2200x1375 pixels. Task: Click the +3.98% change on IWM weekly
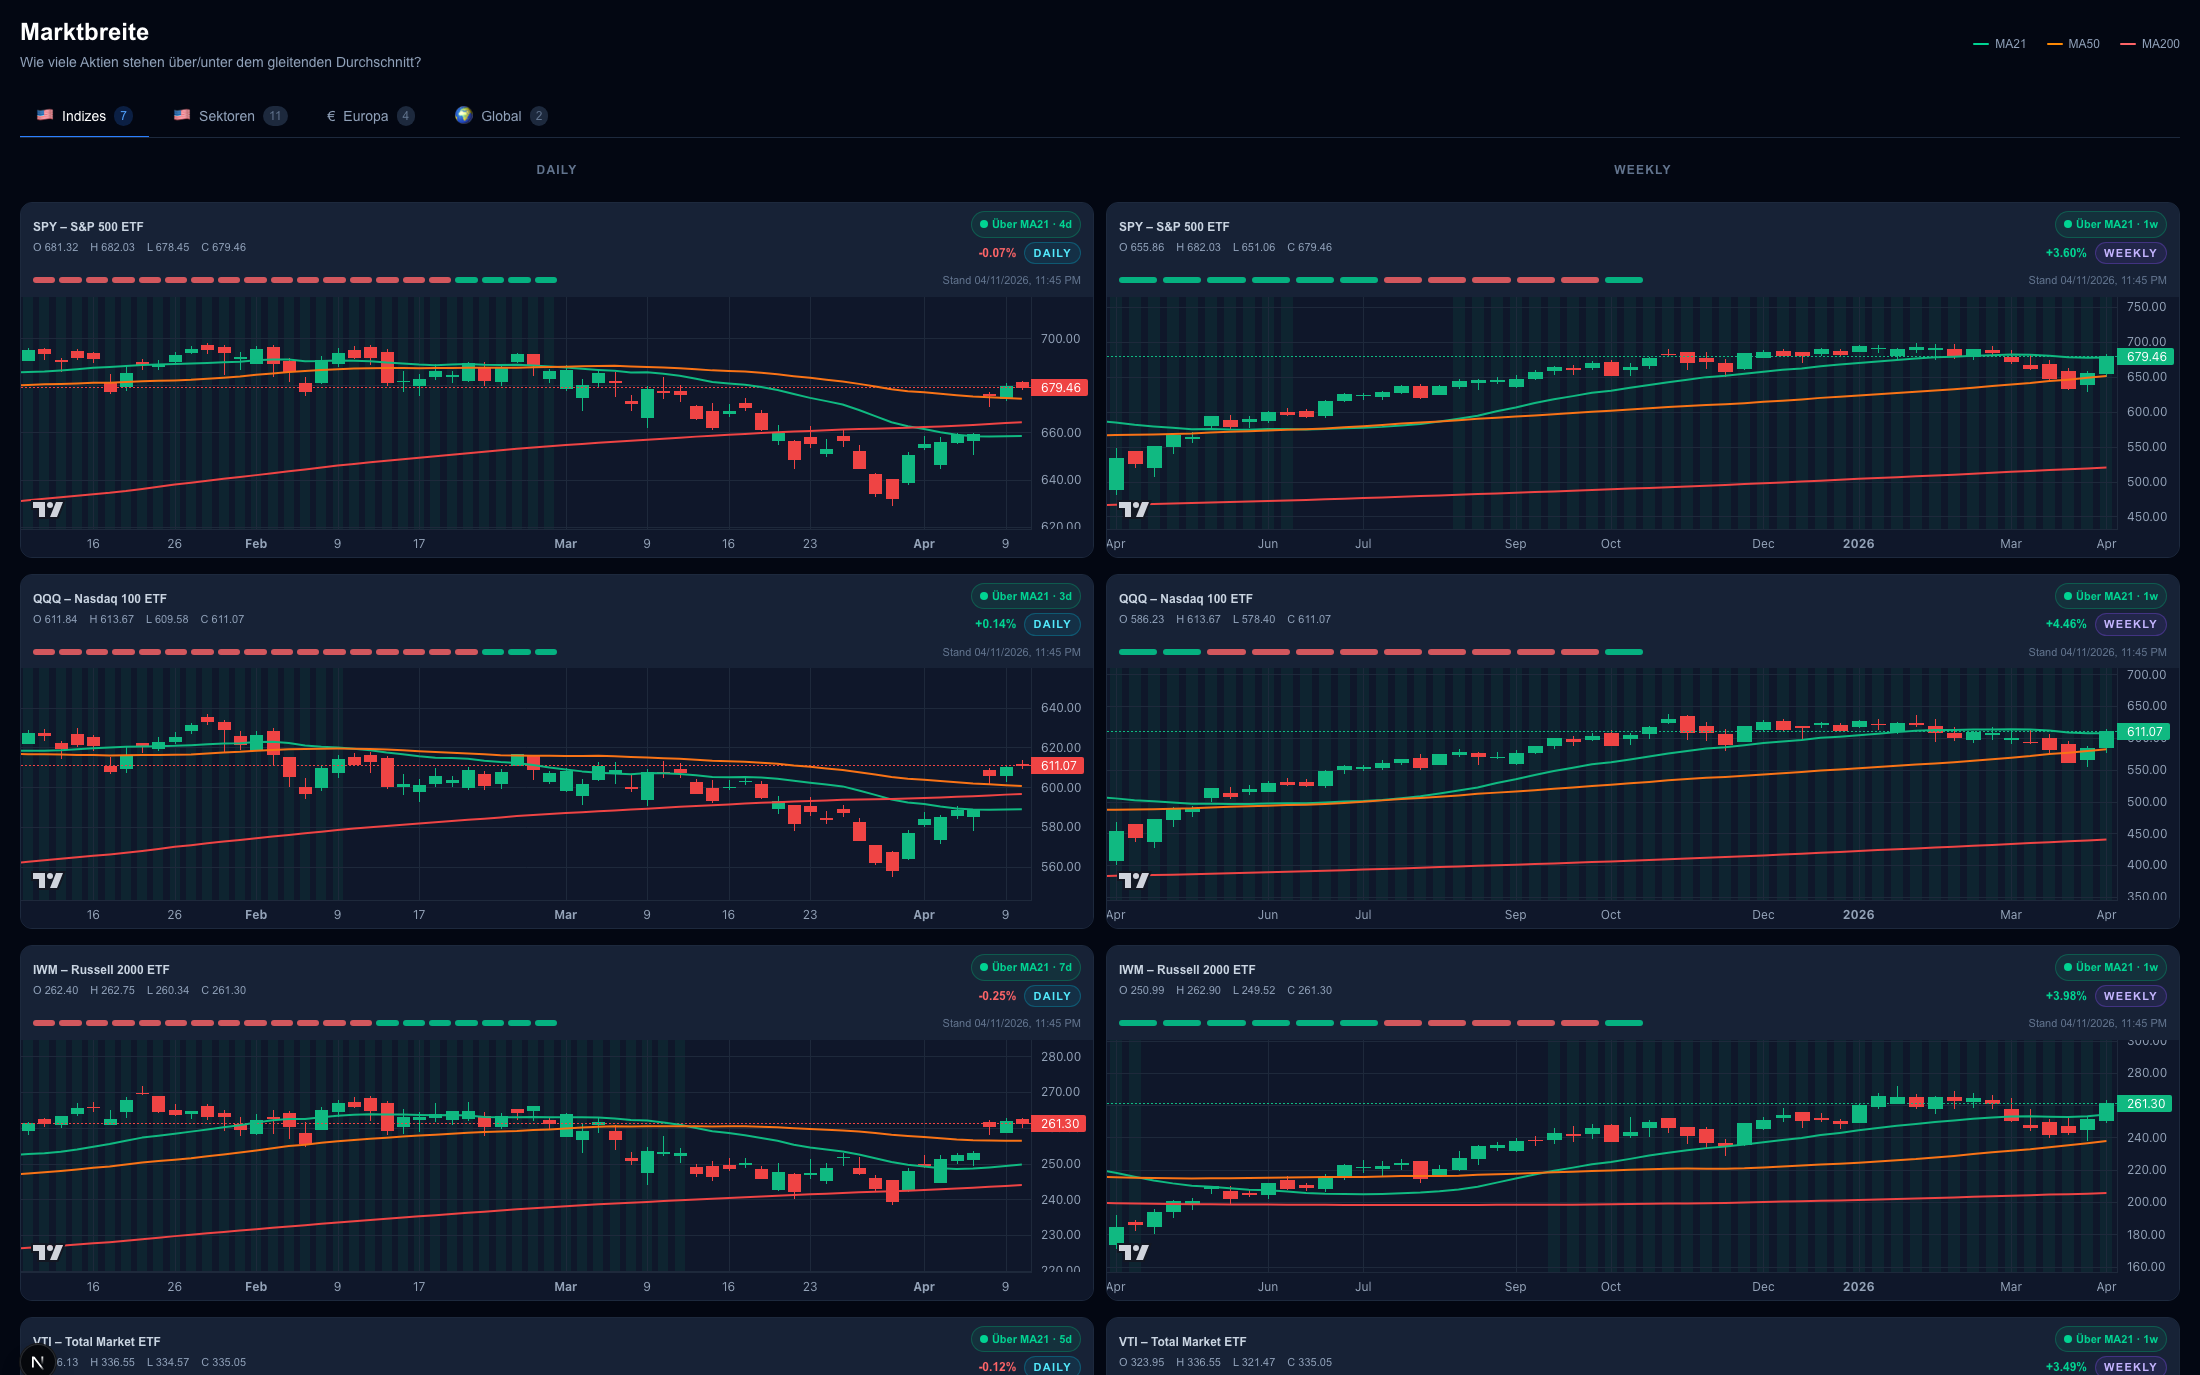pyautogui.click(x=2066, y=996)
